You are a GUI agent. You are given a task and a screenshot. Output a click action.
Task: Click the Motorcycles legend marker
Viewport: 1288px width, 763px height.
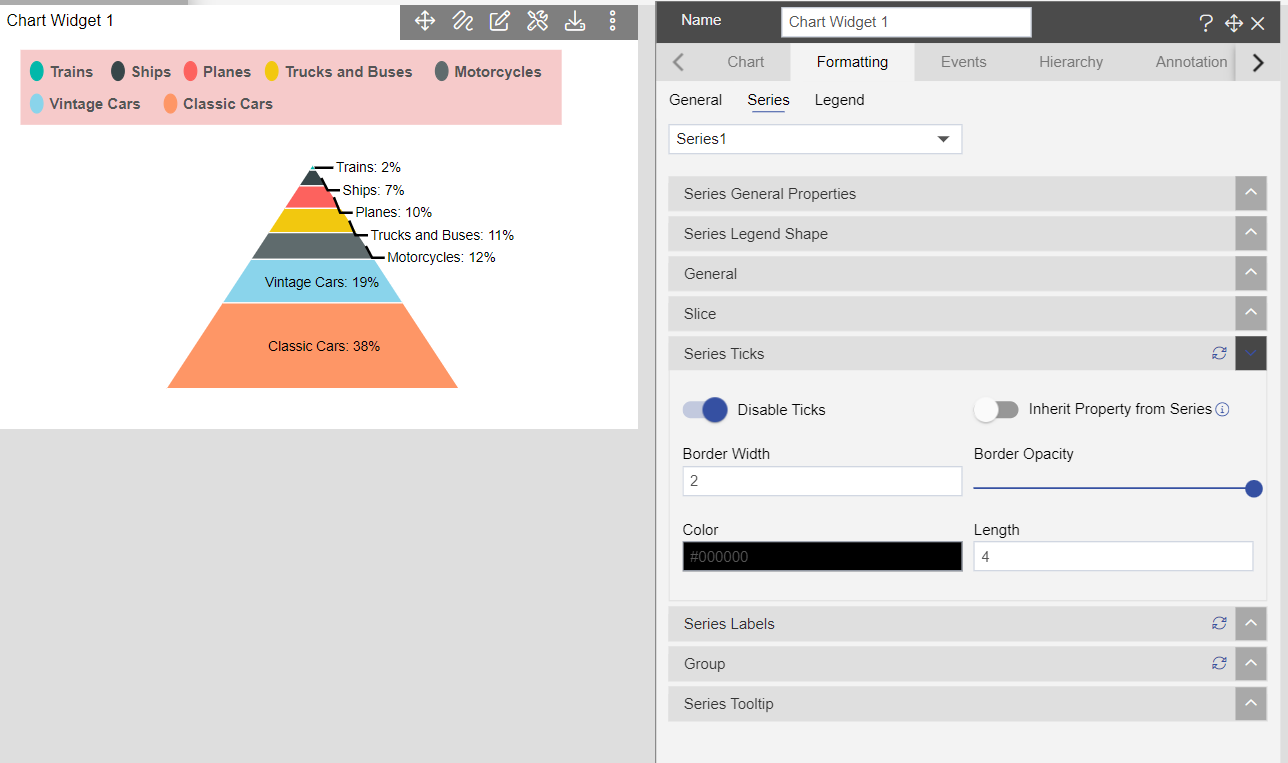(442, 71)
